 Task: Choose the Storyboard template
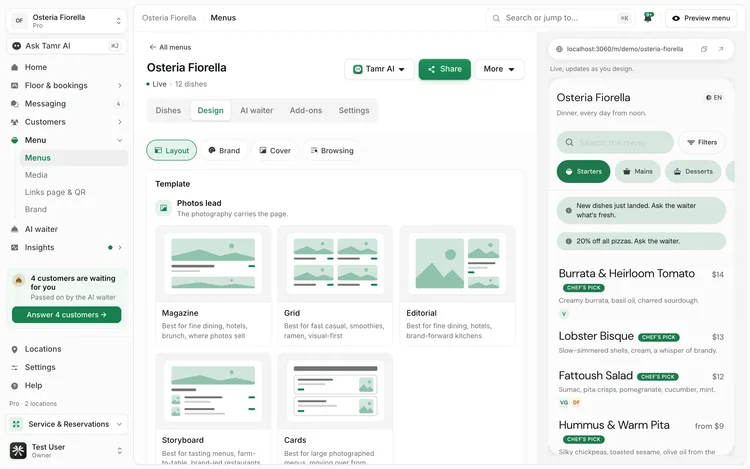213,409
